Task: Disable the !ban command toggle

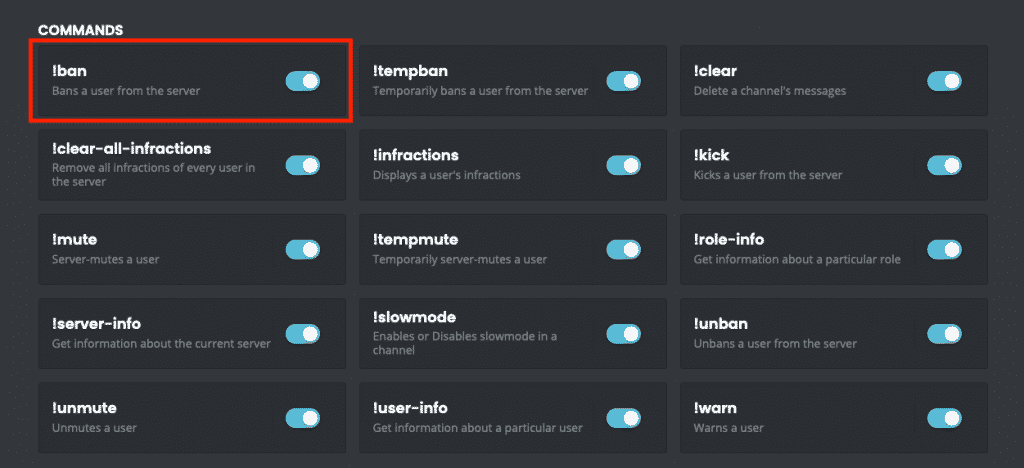Action: click(303, 81)
